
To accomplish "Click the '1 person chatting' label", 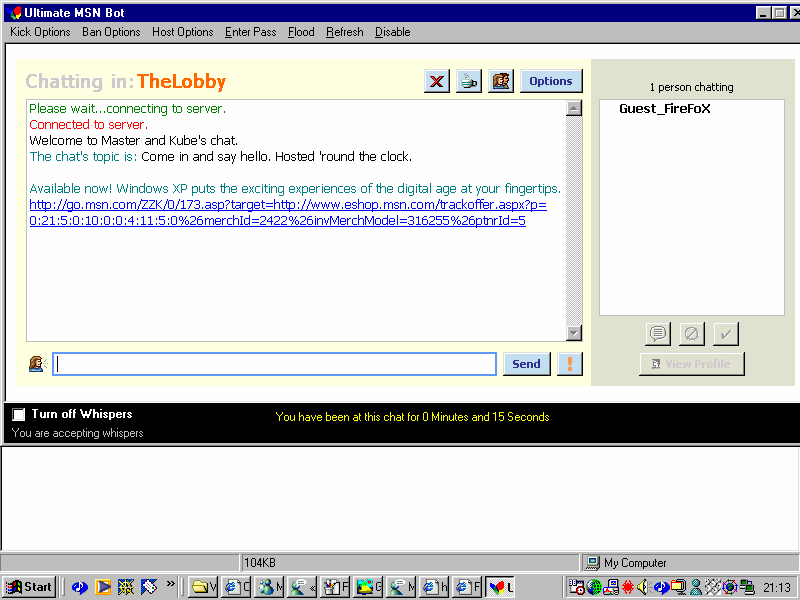I will click(691, 87).
